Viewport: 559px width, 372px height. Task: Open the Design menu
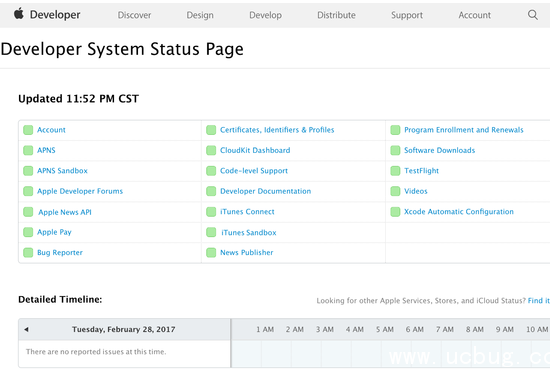tap(200, 15)
